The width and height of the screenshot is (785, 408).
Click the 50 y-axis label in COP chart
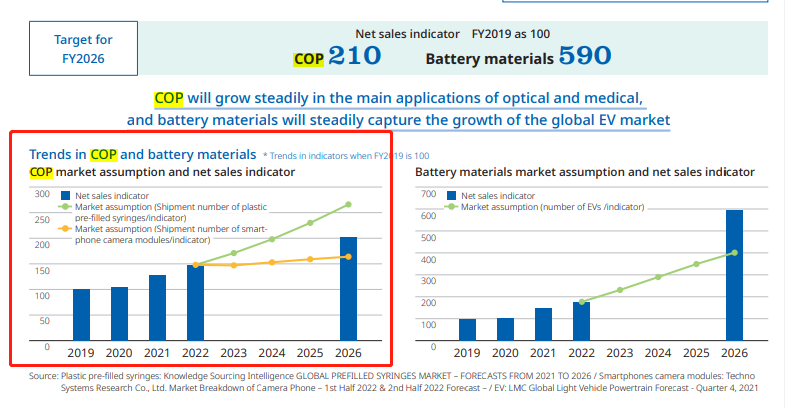click(x=45, y=321)
